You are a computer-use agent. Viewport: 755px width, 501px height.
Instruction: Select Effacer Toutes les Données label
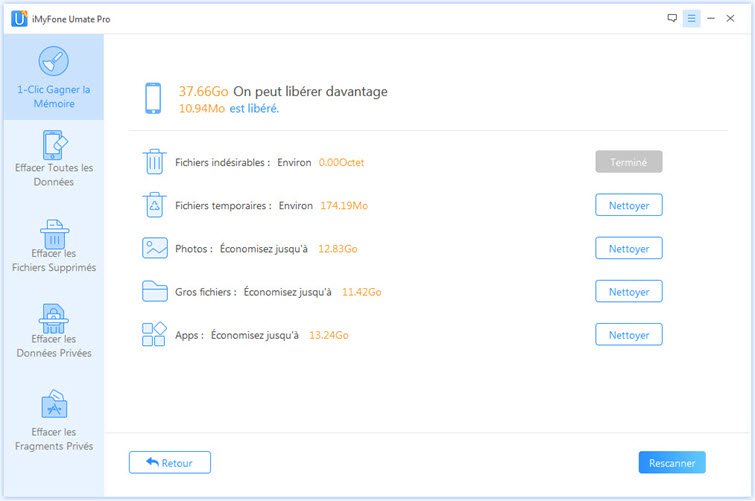pyautogui.click(x=54, y=174)
